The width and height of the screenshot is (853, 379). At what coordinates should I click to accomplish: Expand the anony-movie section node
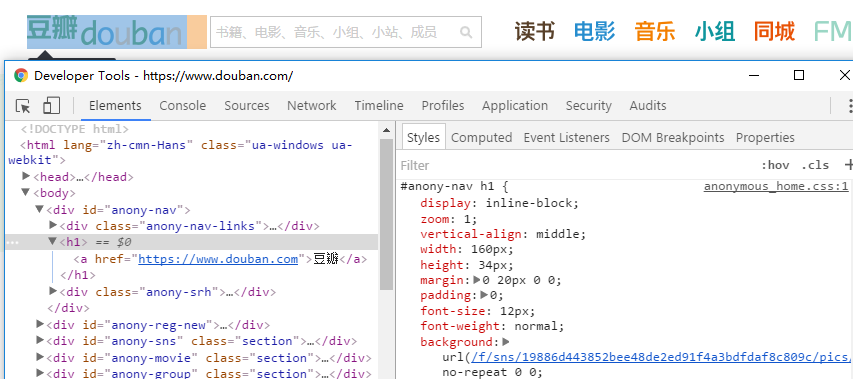point(40,357)
